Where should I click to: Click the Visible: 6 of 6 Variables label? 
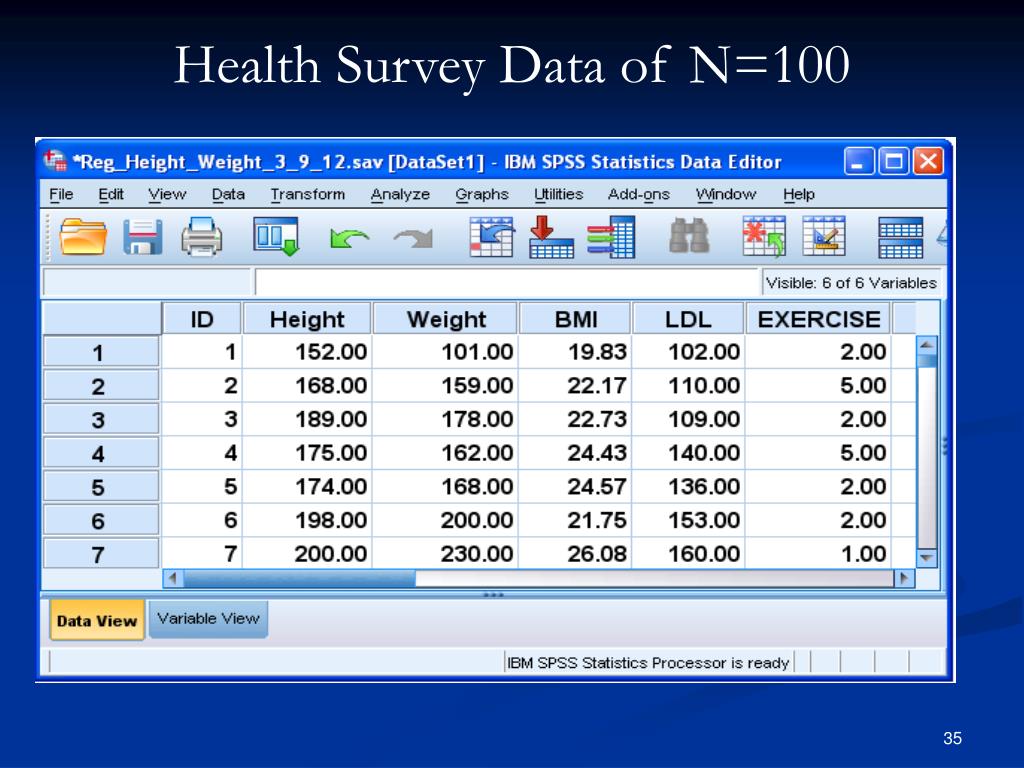(x=851, y=283)
